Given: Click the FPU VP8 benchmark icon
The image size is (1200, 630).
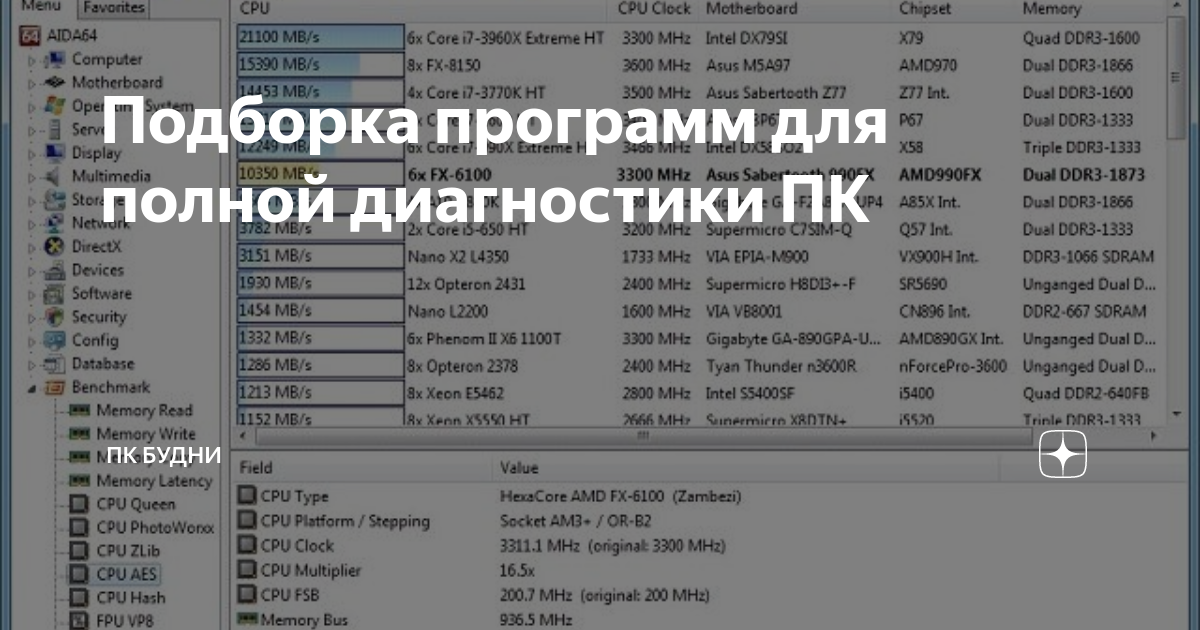Looking at the screenshot, I should click(80, 621).
